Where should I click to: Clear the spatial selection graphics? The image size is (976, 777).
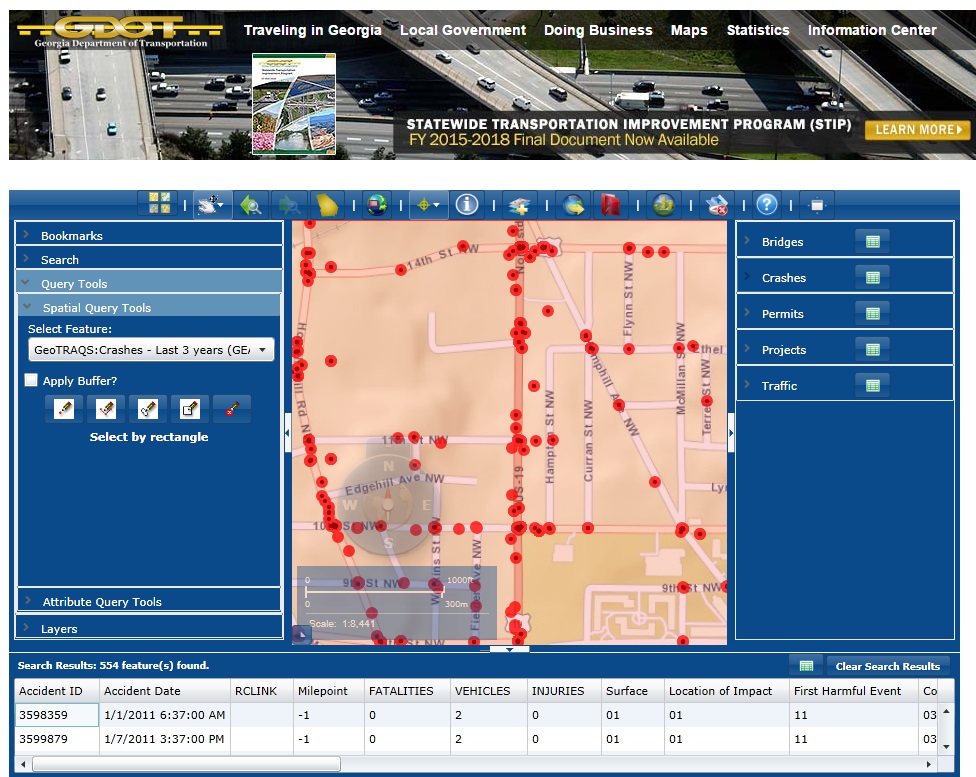232,408
